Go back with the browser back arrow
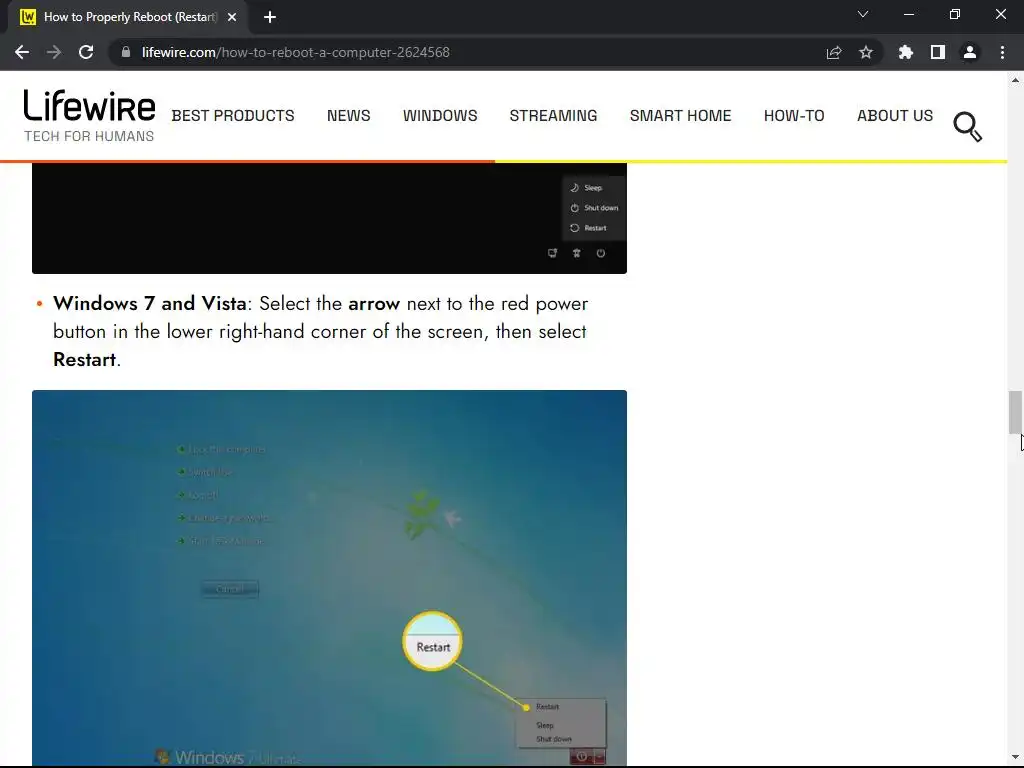The width and height of the screenshot is (1024, 768). point(22,52)
